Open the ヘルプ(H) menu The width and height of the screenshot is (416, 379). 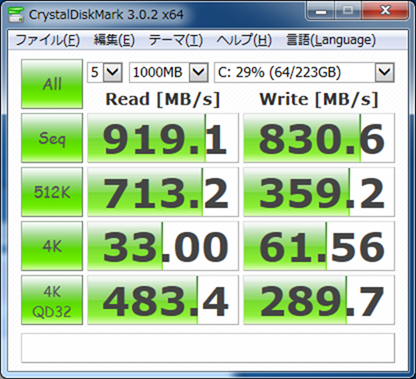point(244,40)
